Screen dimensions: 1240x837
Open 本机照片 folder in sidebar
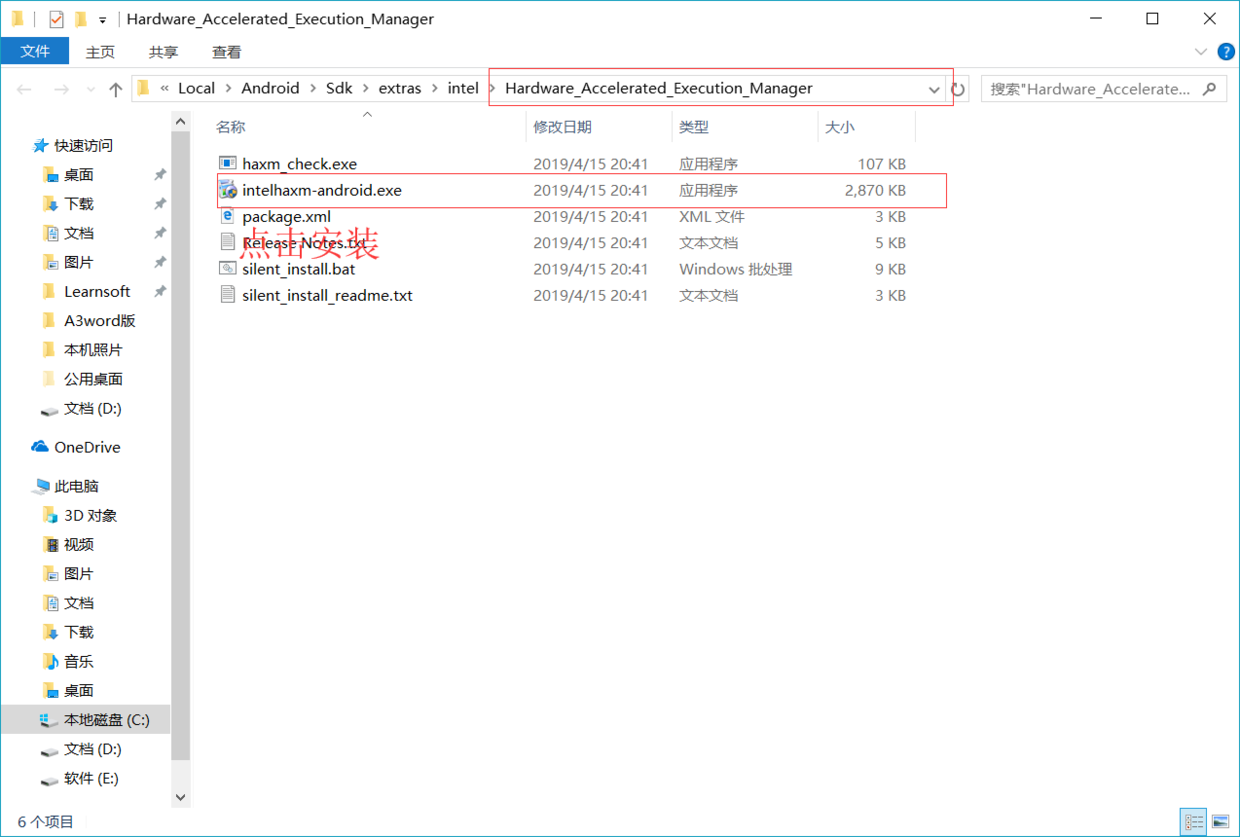pyautogui.click(x=93, y=350)
